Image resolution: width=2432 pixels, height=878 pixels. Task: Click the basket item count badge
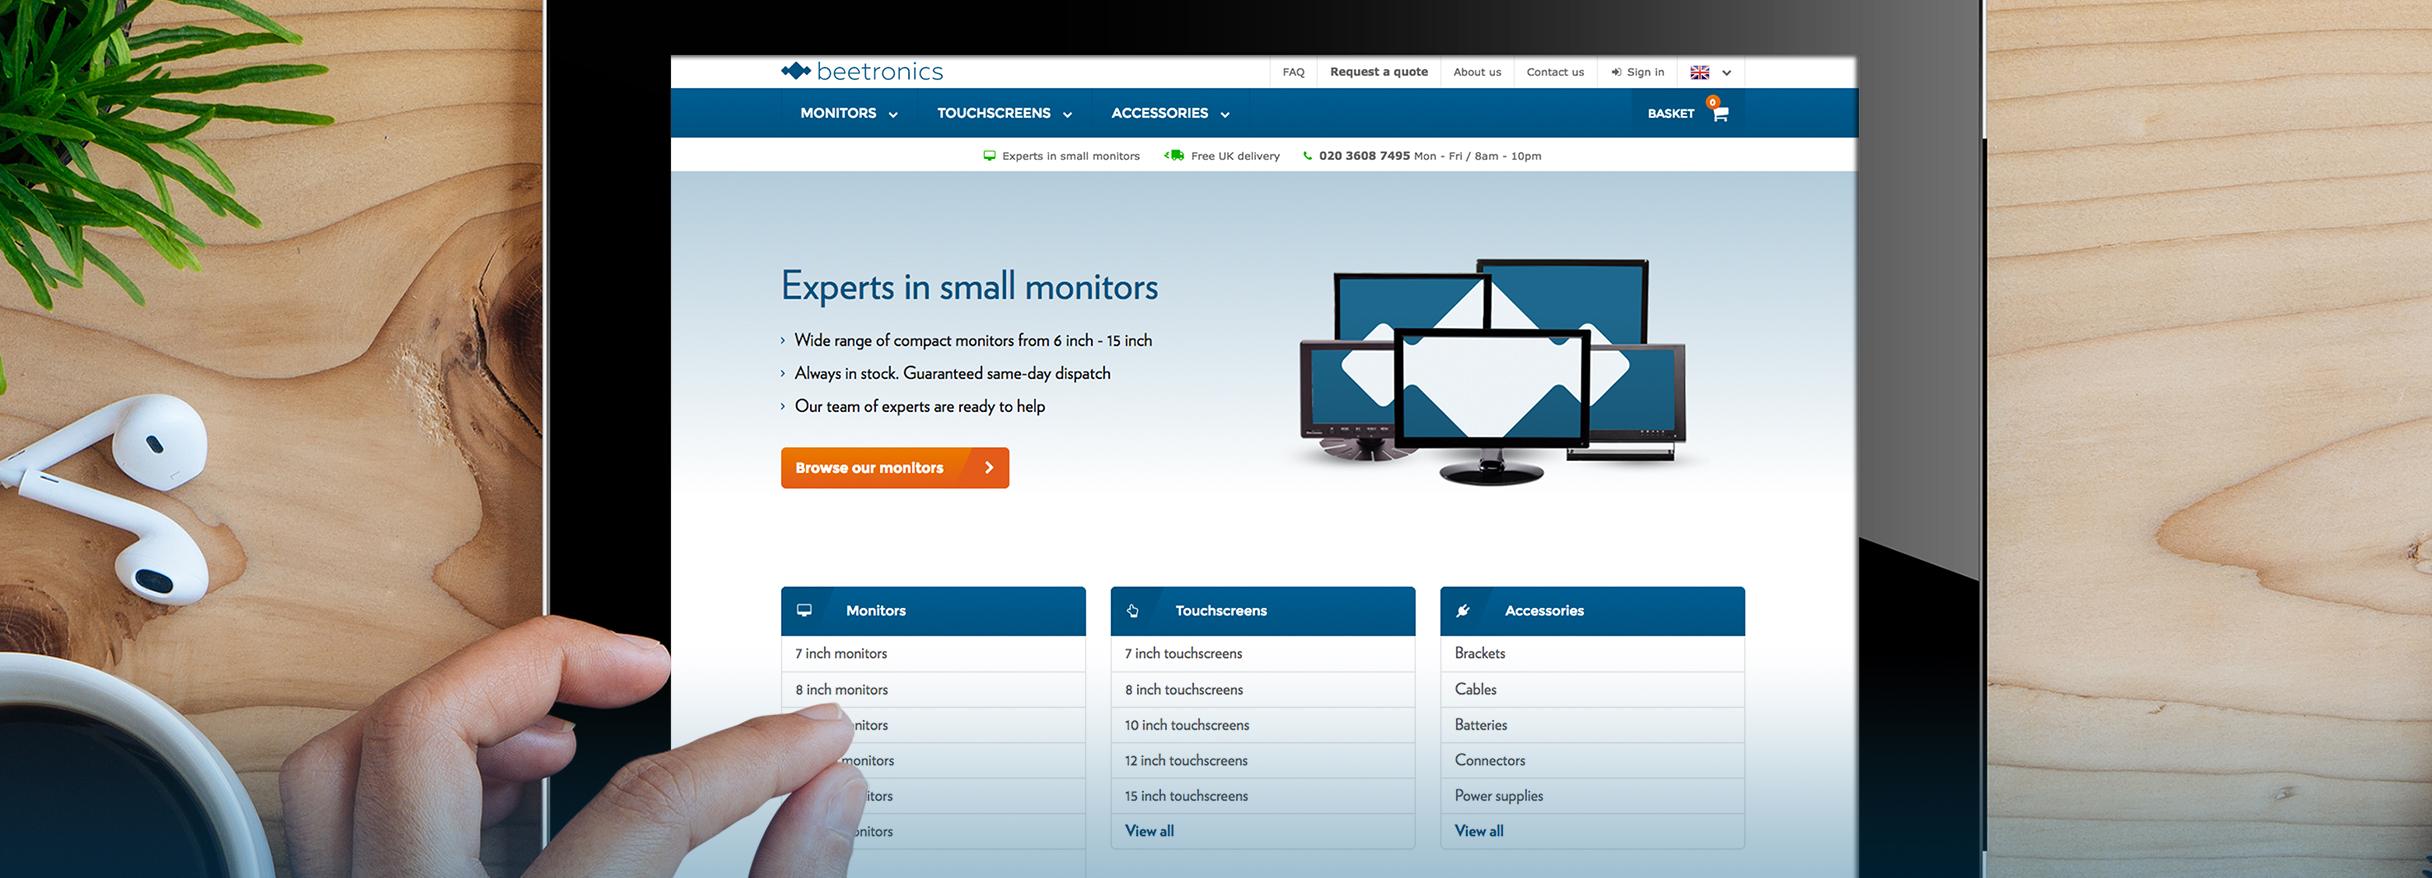tap(1713, 102)
